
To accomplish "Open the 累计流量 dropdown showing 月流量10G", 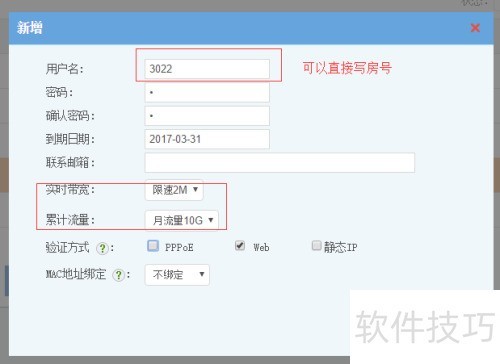I will pos(182,220).
